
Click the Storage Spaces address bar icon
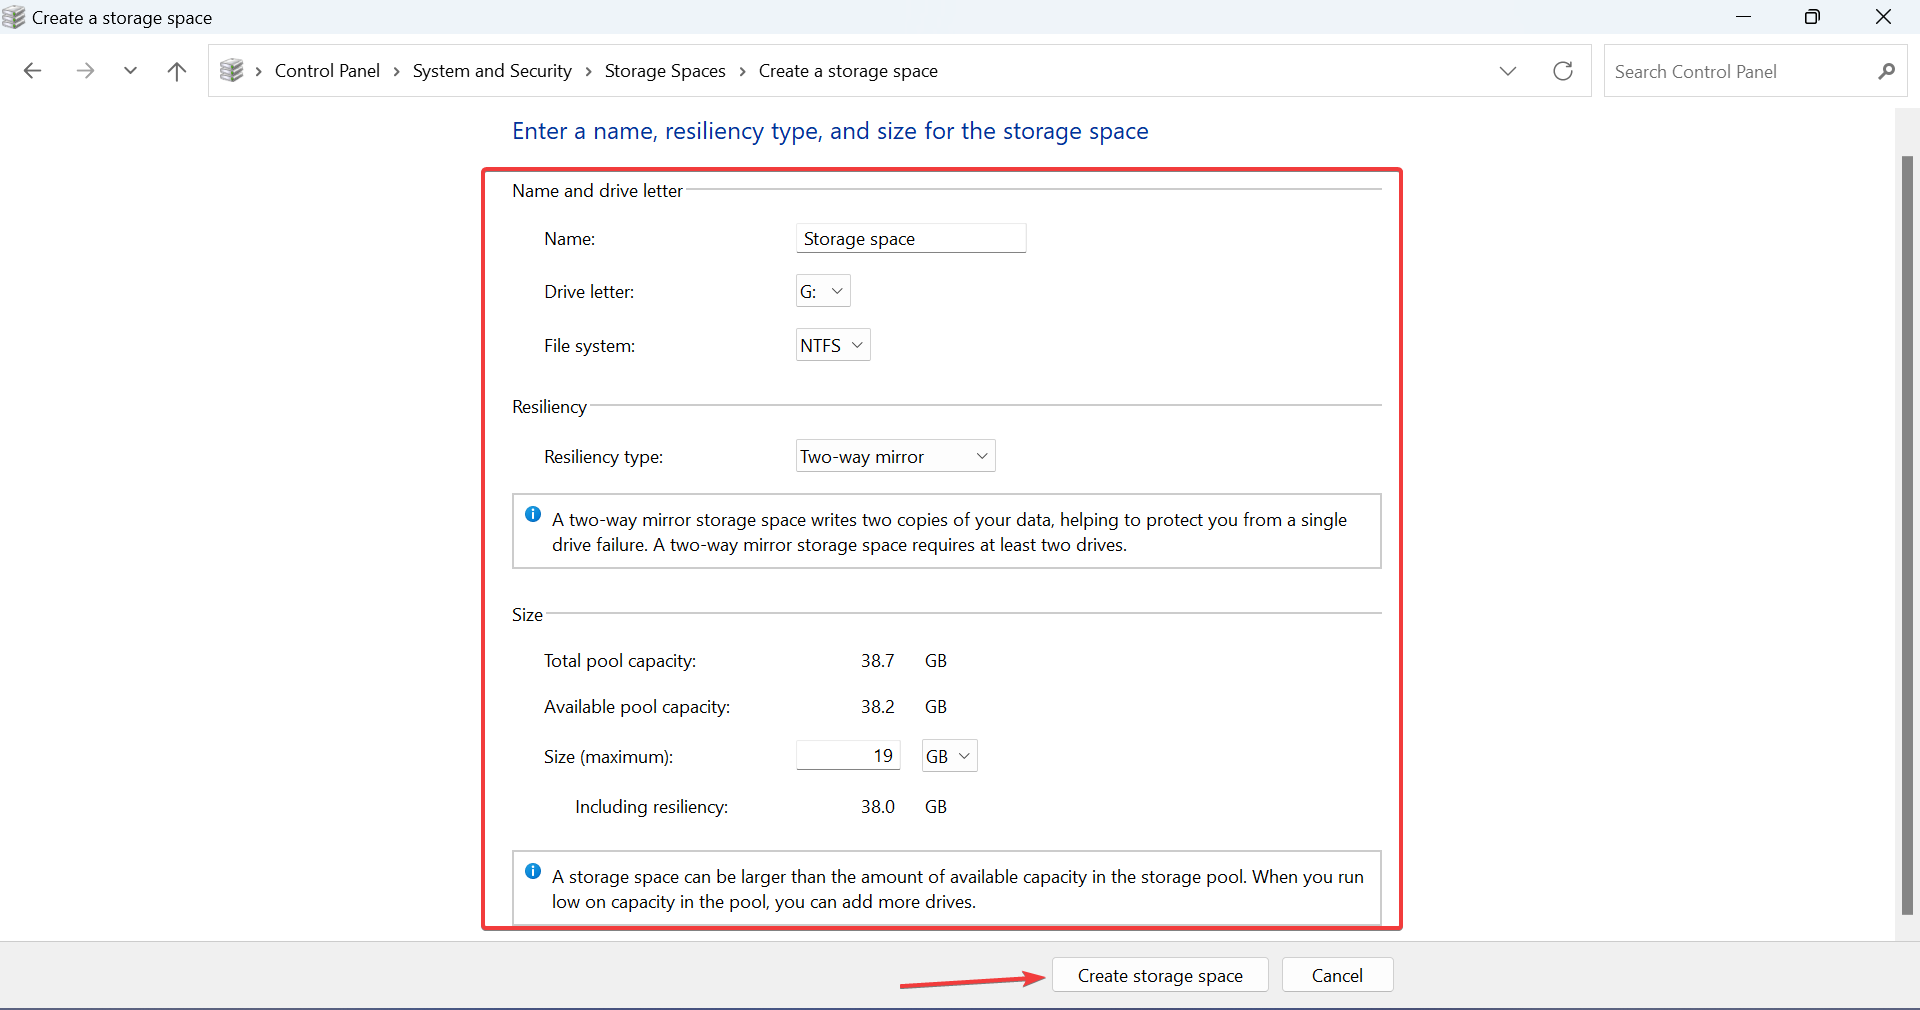232,71
